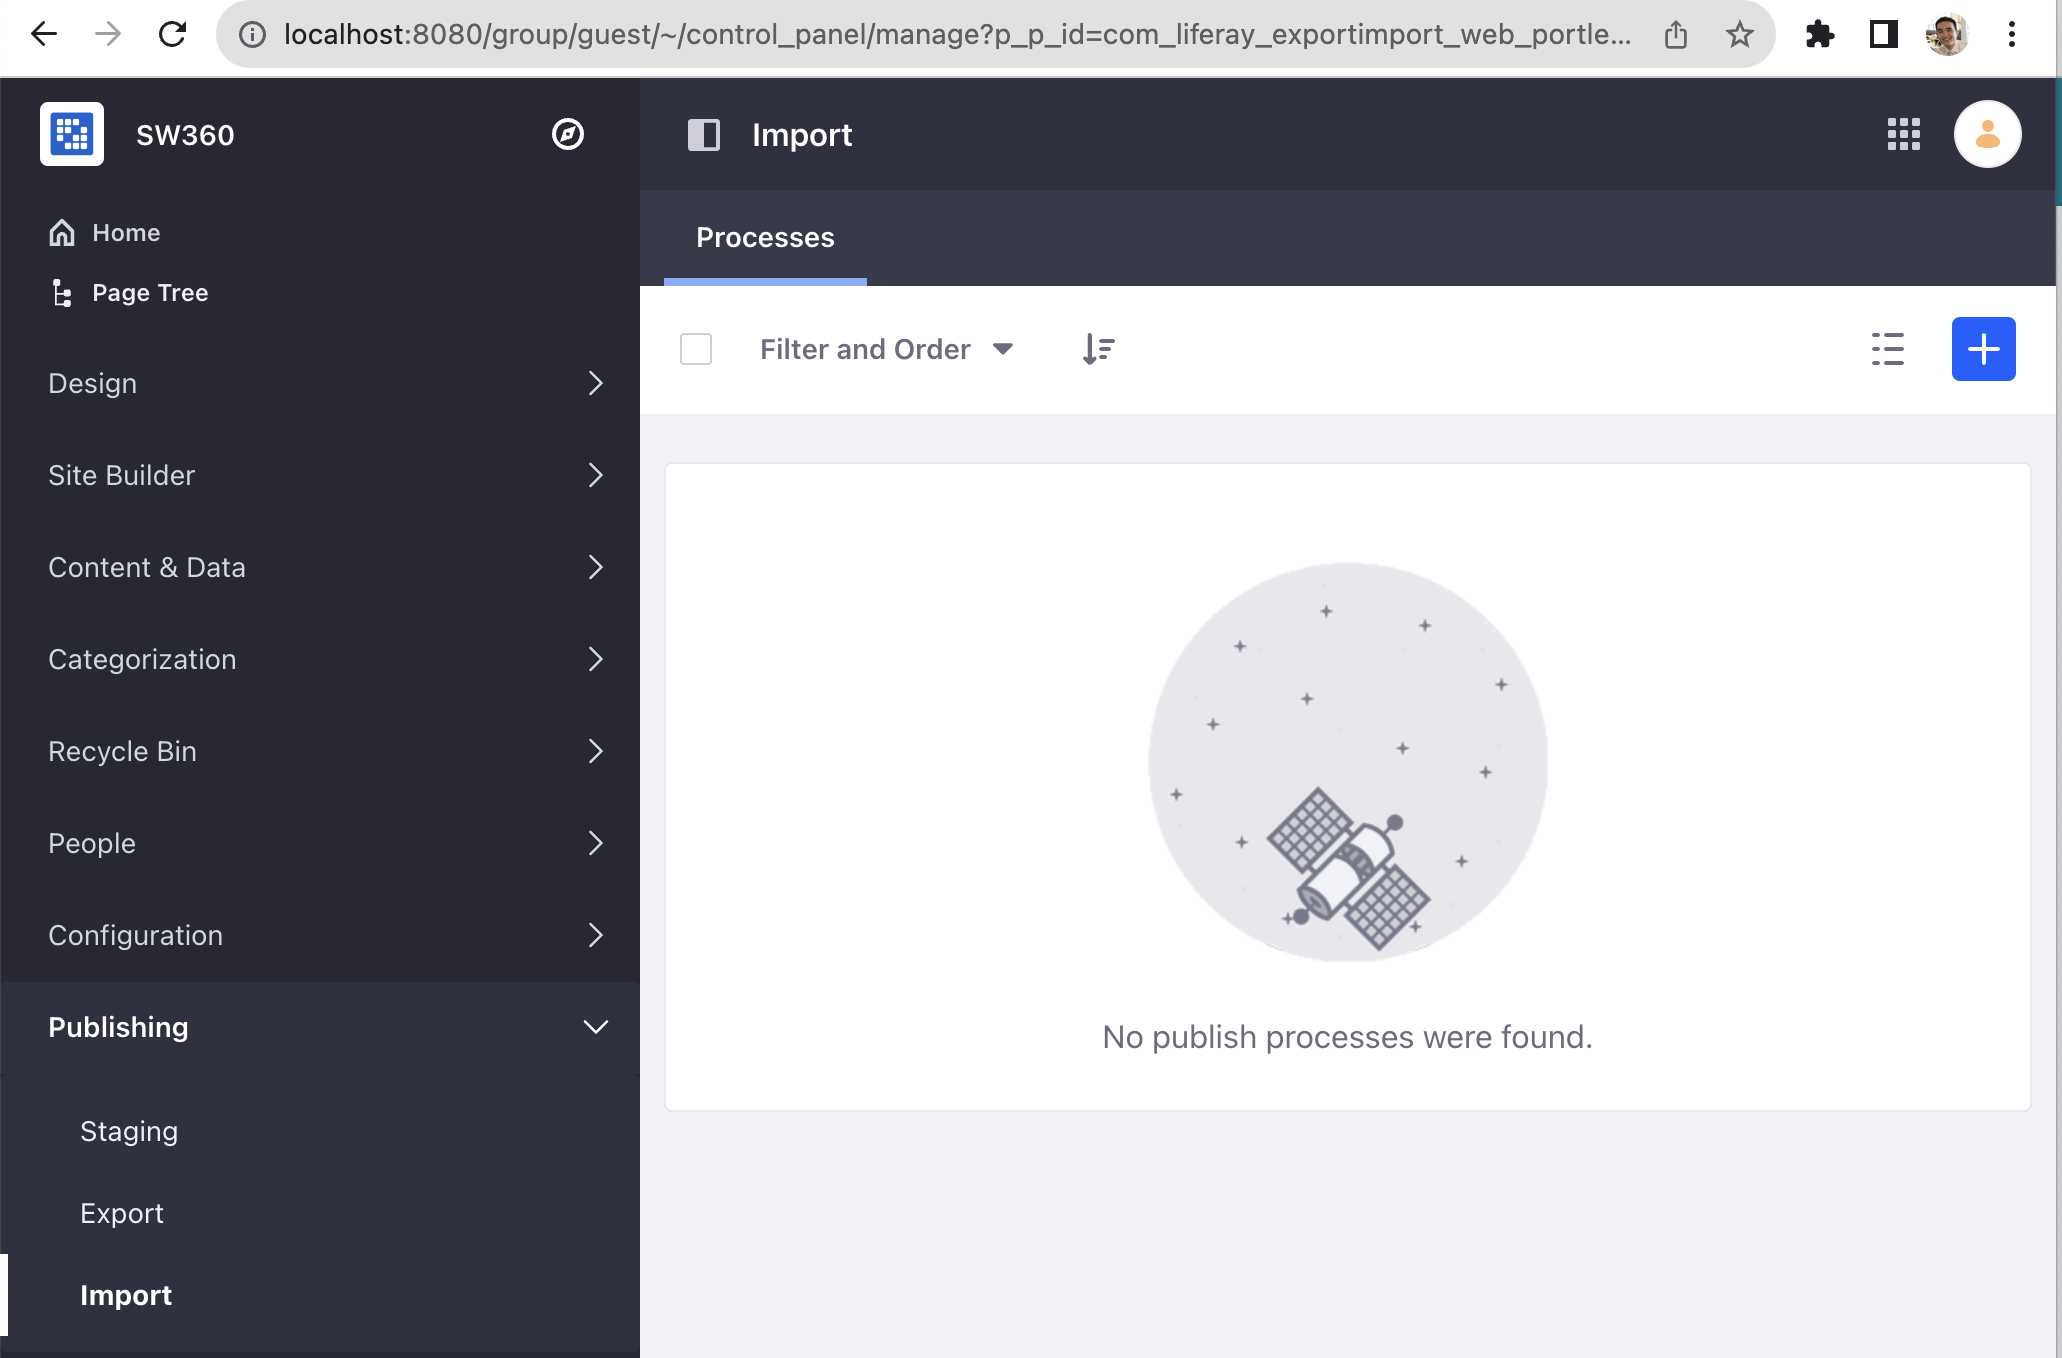Tick the select all processes checkbox
The image size is (2062, 1358).
pos(696,349)
